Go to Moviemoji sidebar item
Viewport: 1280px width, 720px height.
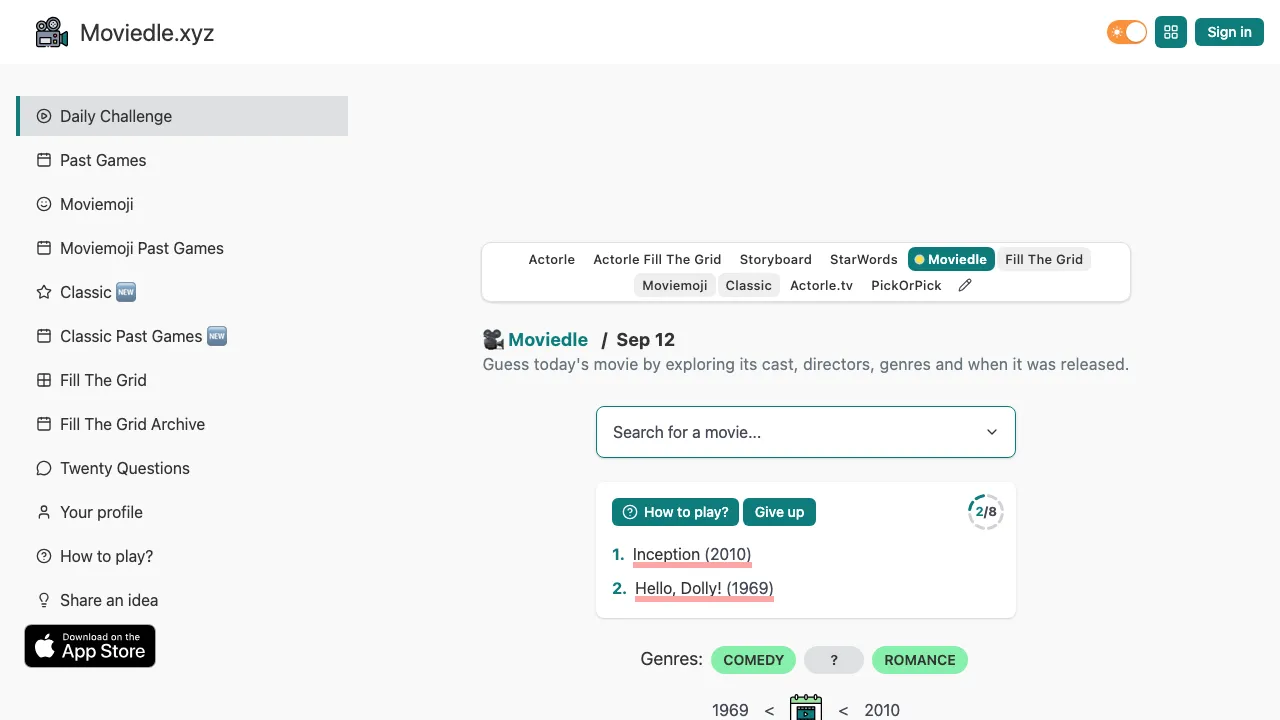click(x=182, y=204)
